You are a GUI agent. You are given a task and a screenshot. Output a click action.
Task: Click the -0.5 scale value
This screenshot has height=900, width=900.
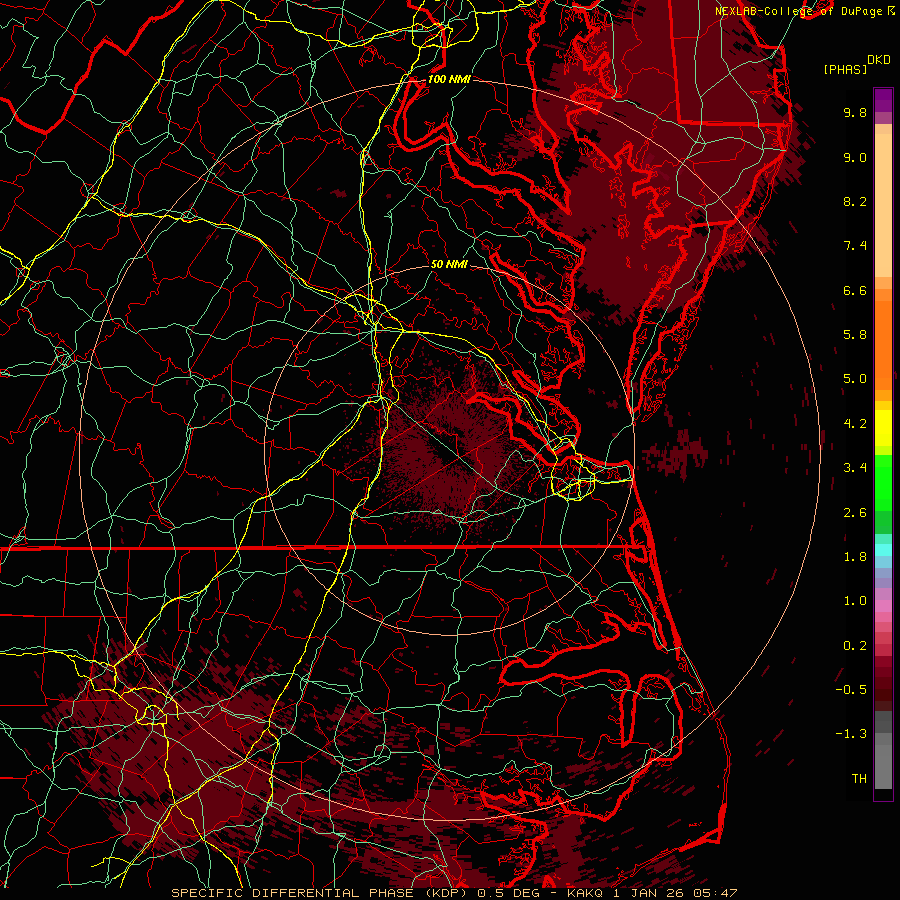(851, 690)
